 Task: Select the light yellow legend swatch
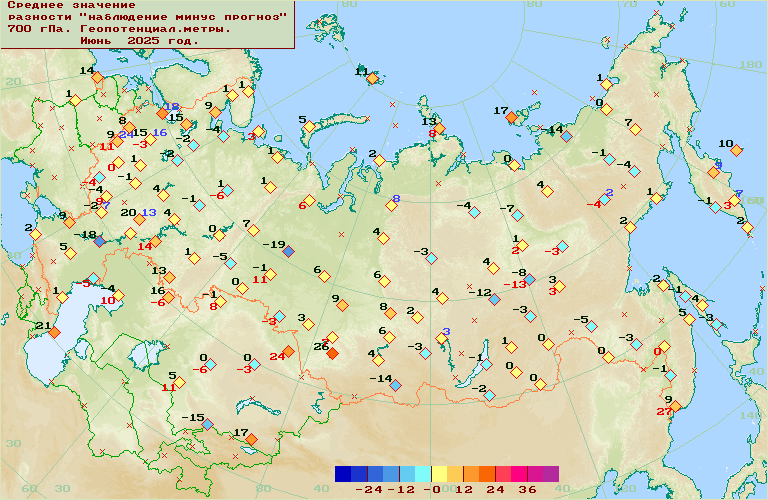(x=439, y=474)
